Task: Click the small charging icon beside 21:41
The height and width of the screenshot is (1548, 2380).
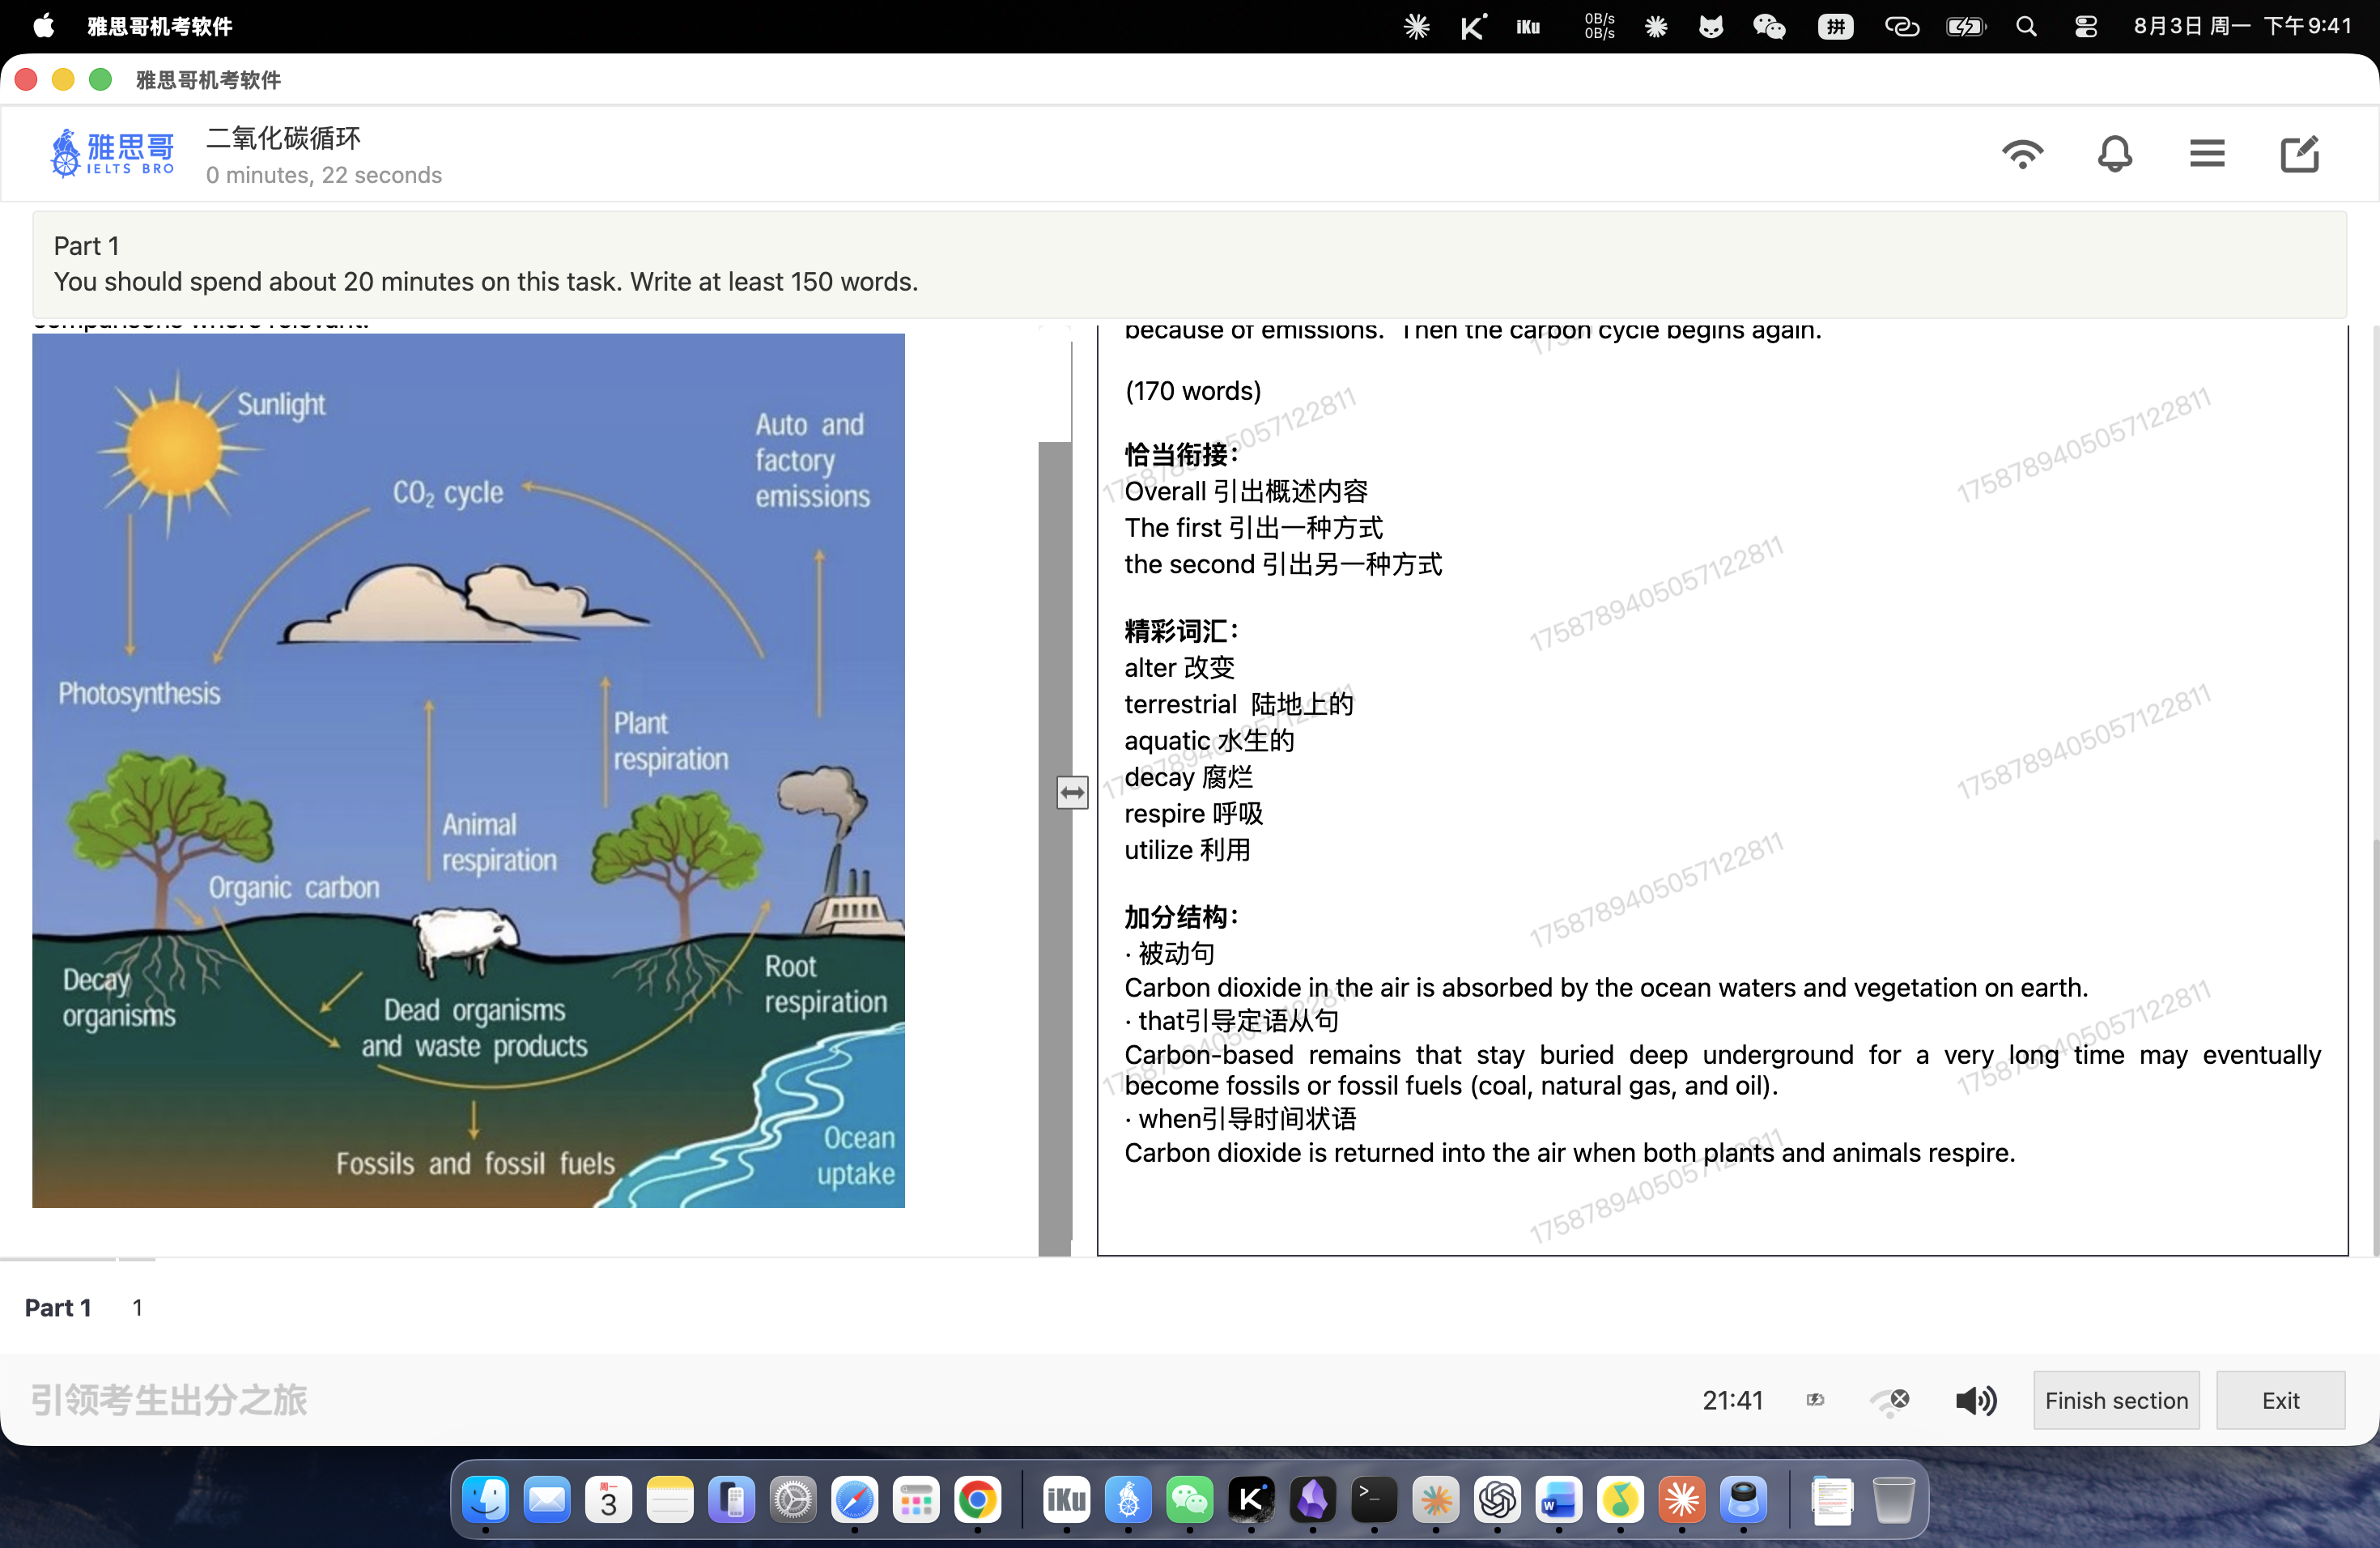Action: click(1815, 1400)
